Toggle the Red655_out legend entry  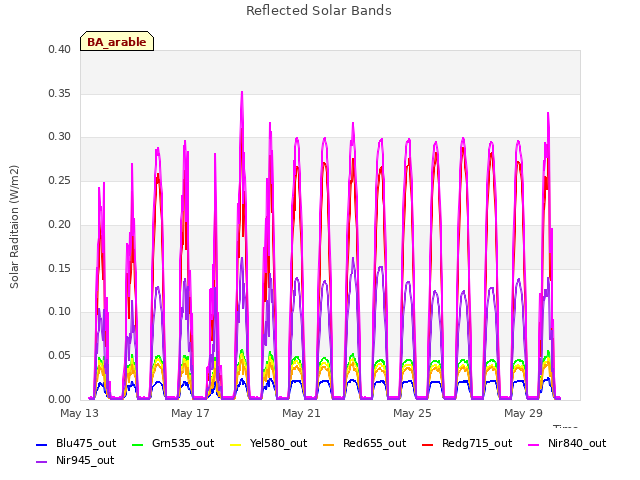364,444
